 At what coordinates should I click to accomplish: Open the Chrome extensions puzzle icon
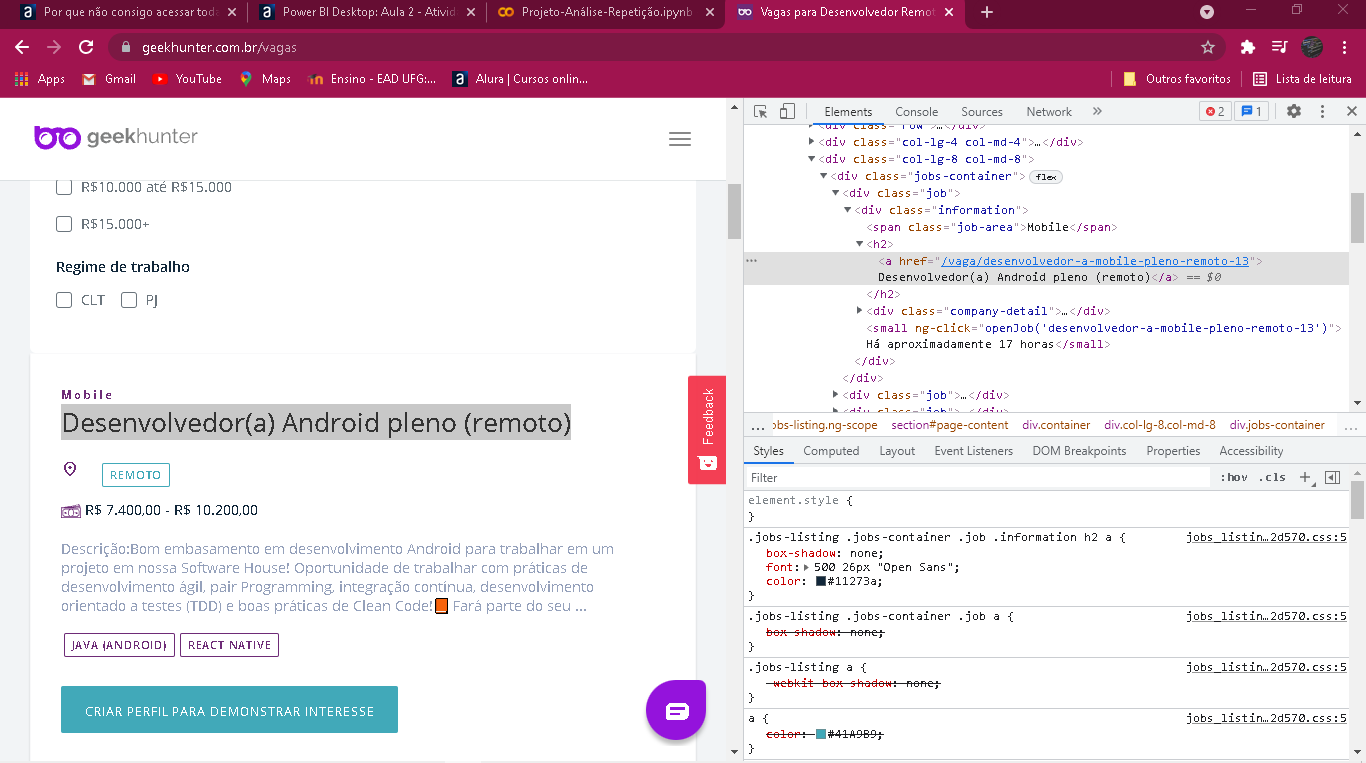point(1247,47)
